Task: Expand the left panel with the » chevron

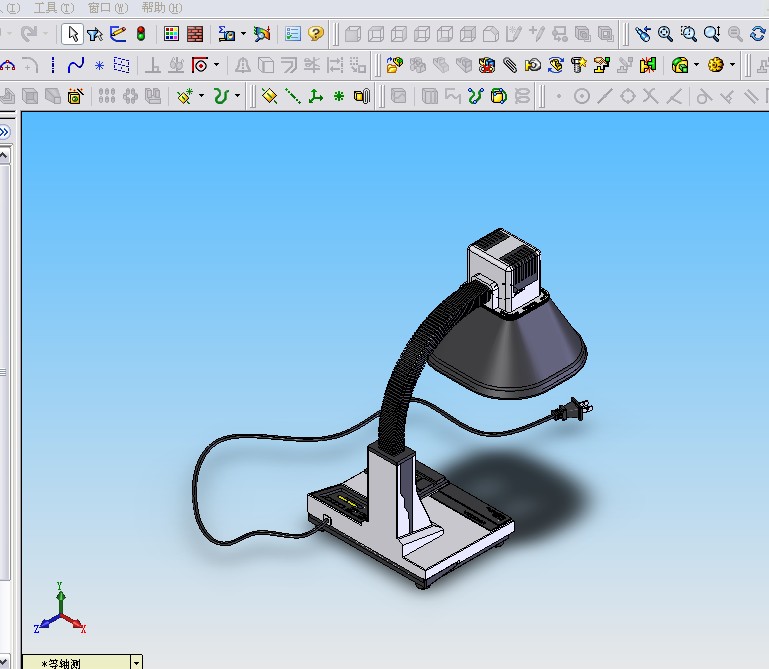Action: pyautogui.click(x=4, y=132)
